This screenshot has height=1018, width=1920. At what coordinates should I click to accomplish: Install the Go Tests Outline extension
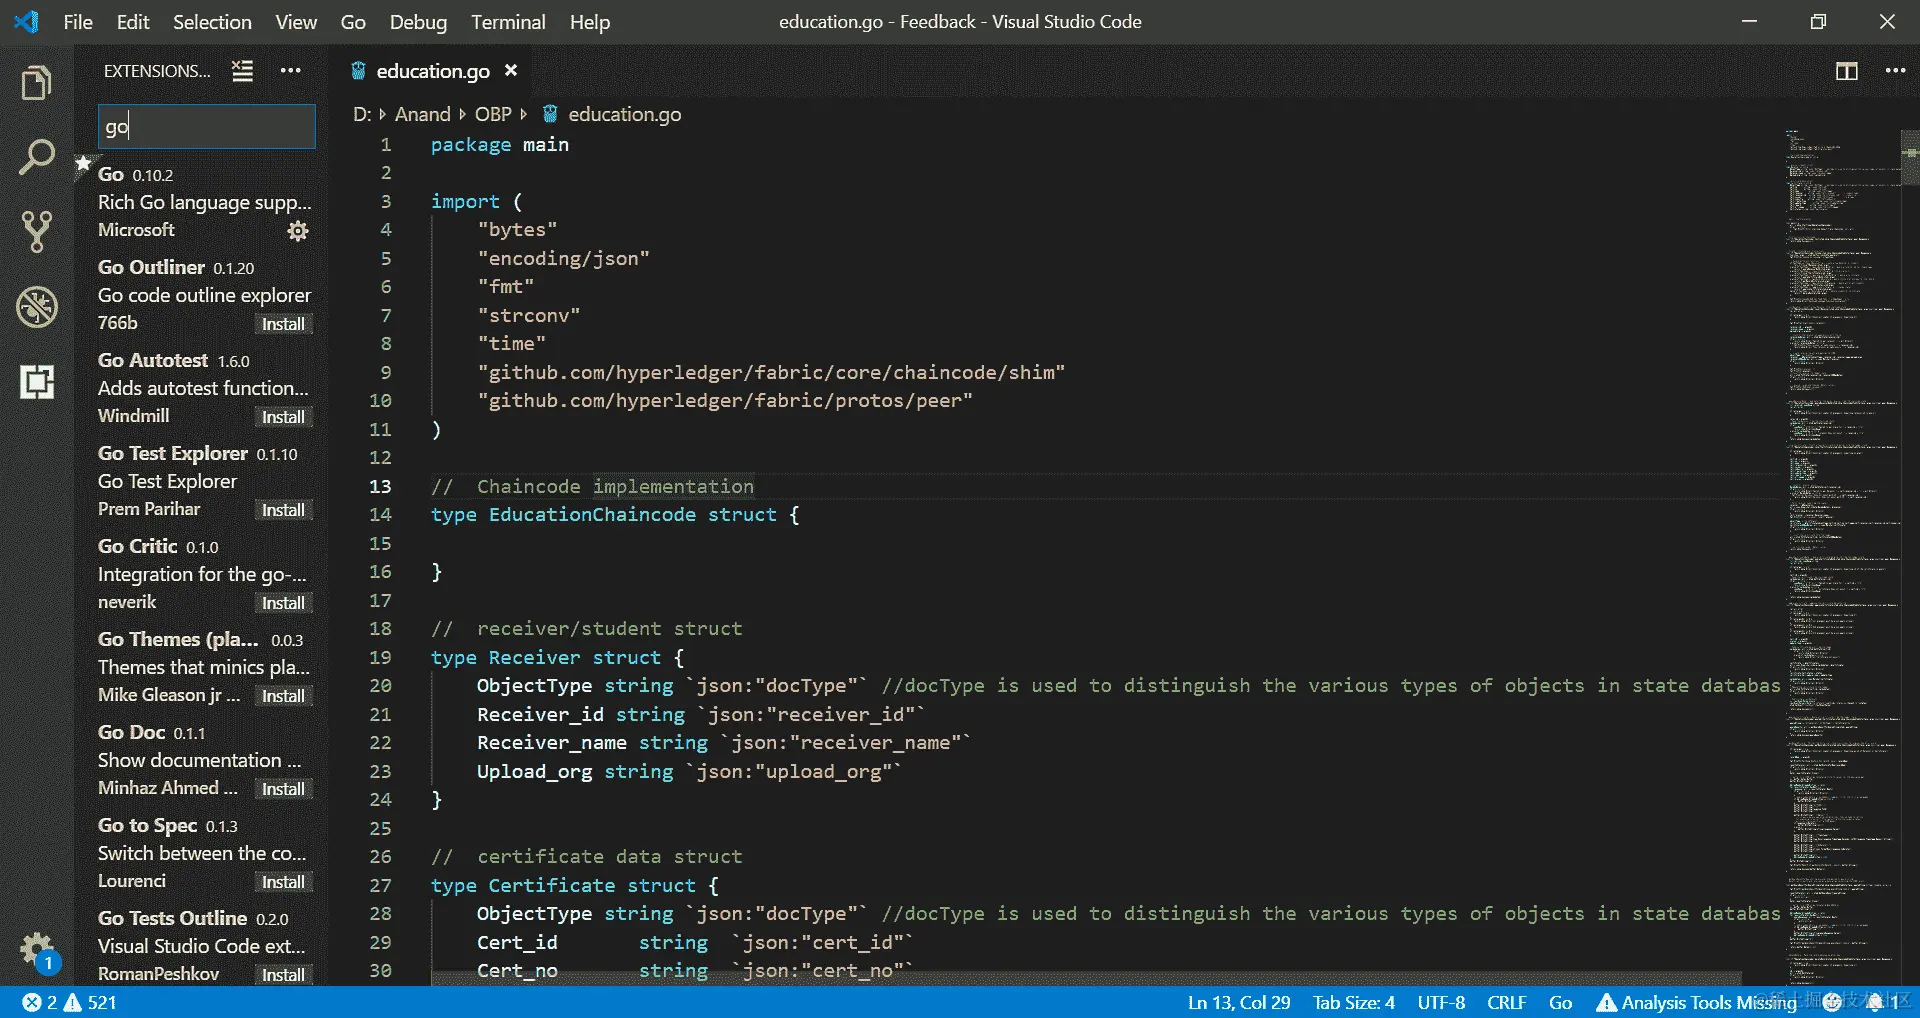click(x=283, y=975)
